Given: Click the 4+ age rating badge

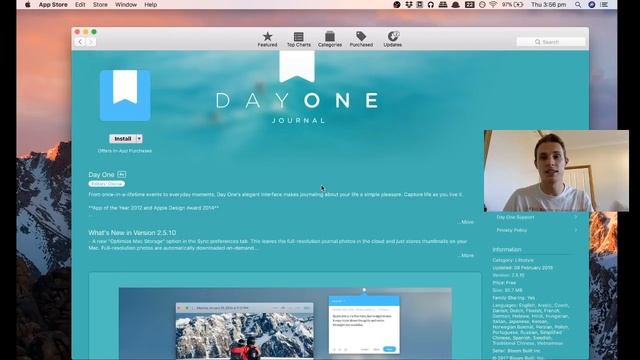Looking at the screenshot, I should click(122, 174).
